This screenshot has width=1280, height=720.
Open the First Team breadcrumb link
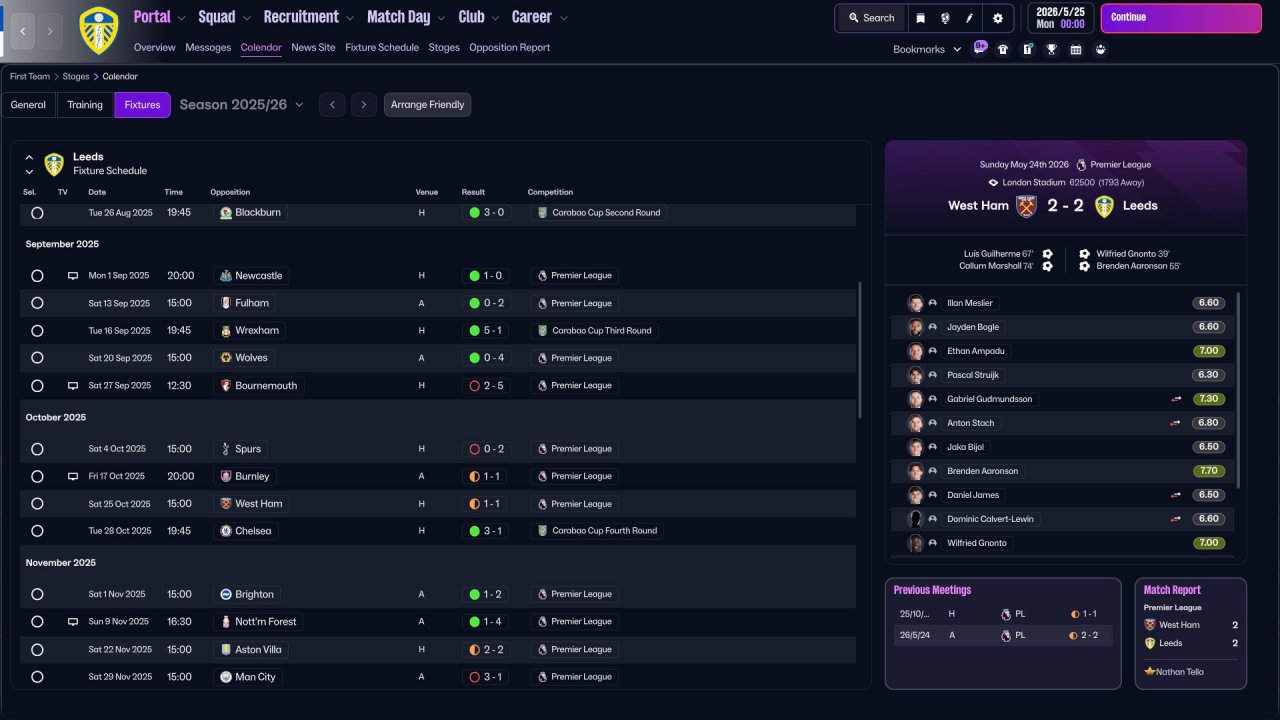(31, 76)
